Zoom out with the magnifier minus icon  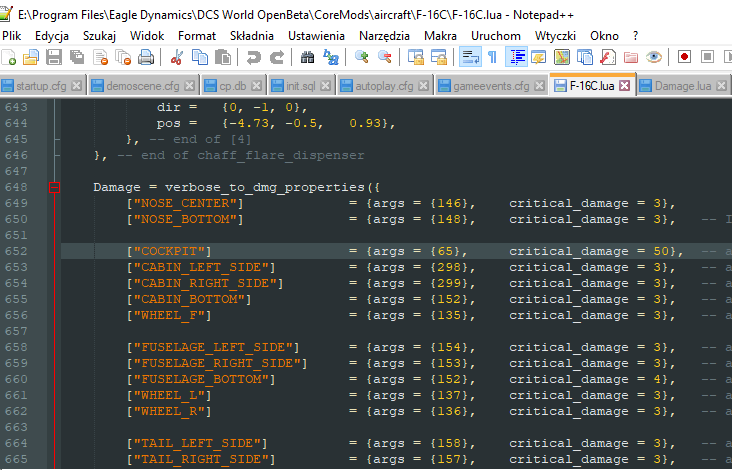(x=384, y=57)
